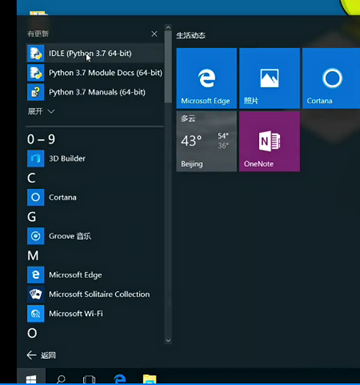Launch Edge from the taskbar
Viewport: 360px width, 385px height.
tap(120, 379)
